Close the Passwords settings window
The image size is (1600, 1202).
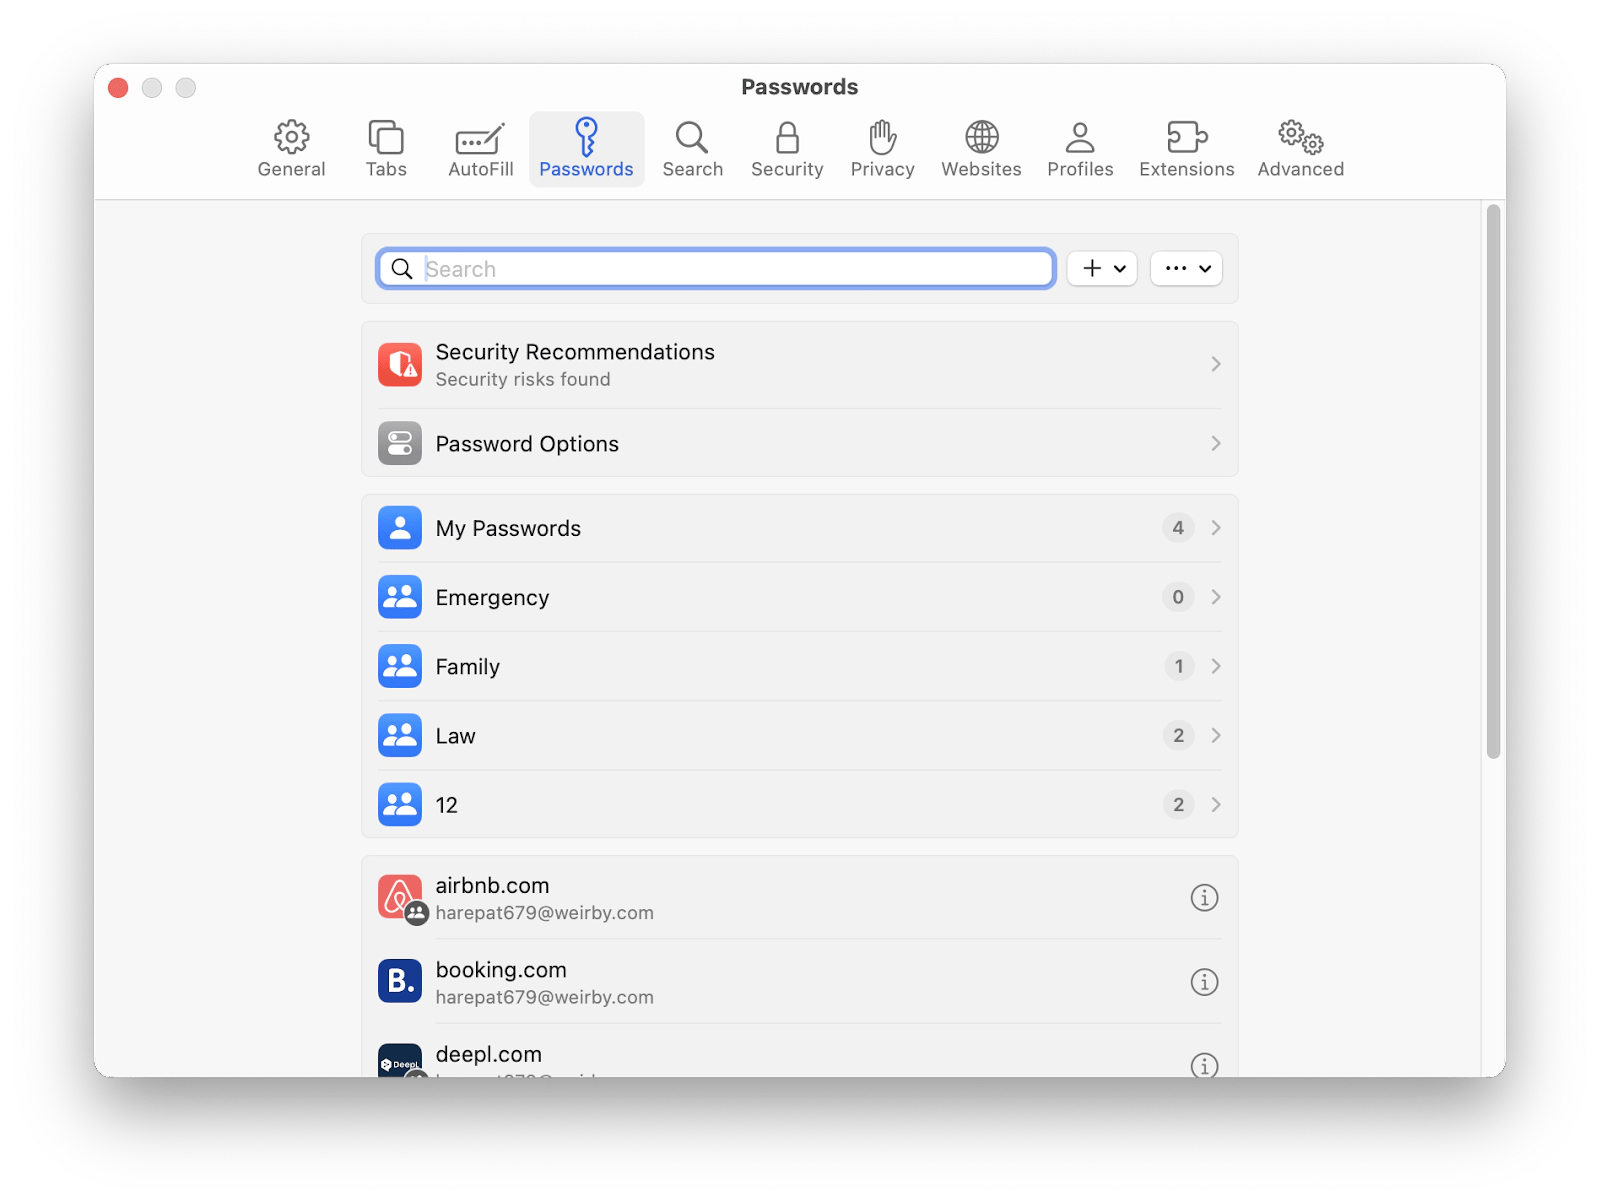pyautogui.click(x=118, y=88)
